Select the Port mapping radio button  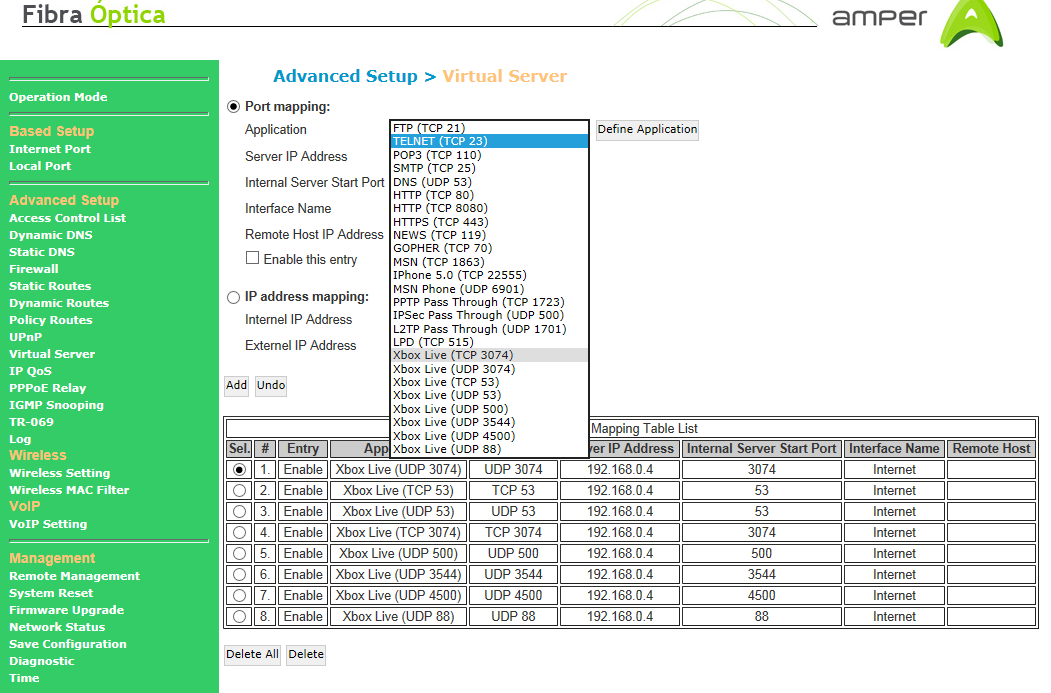point(233,107)
